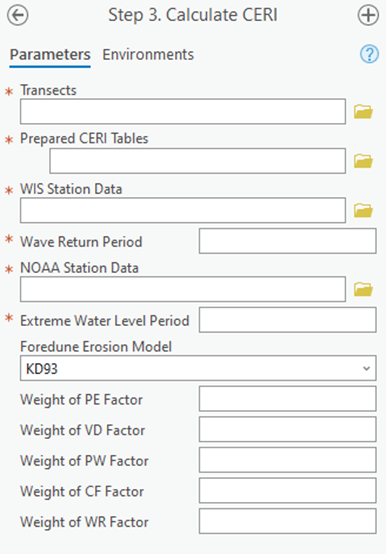Image resolution: width=386 pixels, height=554 pixels.
Task: Open the Foredune Erosion Model dropdown
Action: click(198, 368)
